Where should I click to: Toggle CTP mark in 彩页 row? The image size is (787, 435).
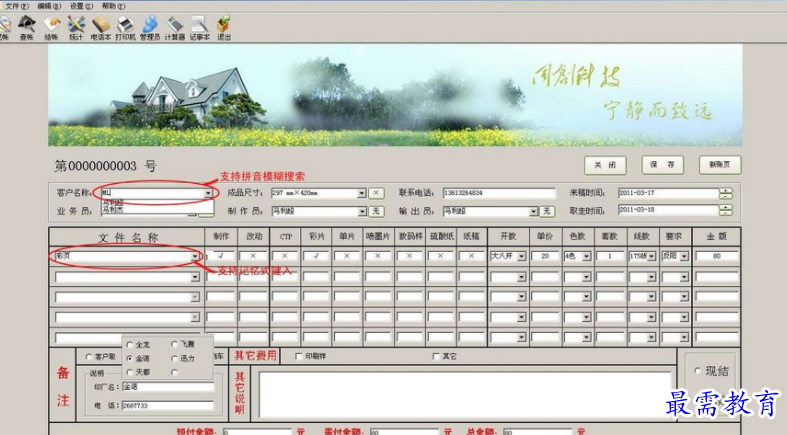pyautogui.click(x=285, y=256)
